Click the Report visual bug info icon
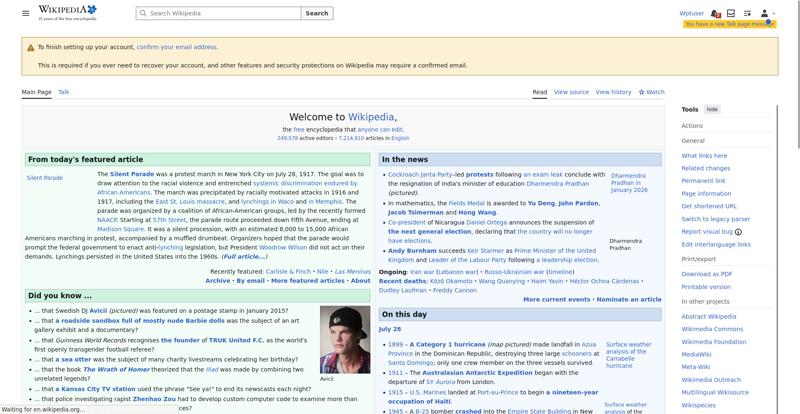 (x=738, y=232)
